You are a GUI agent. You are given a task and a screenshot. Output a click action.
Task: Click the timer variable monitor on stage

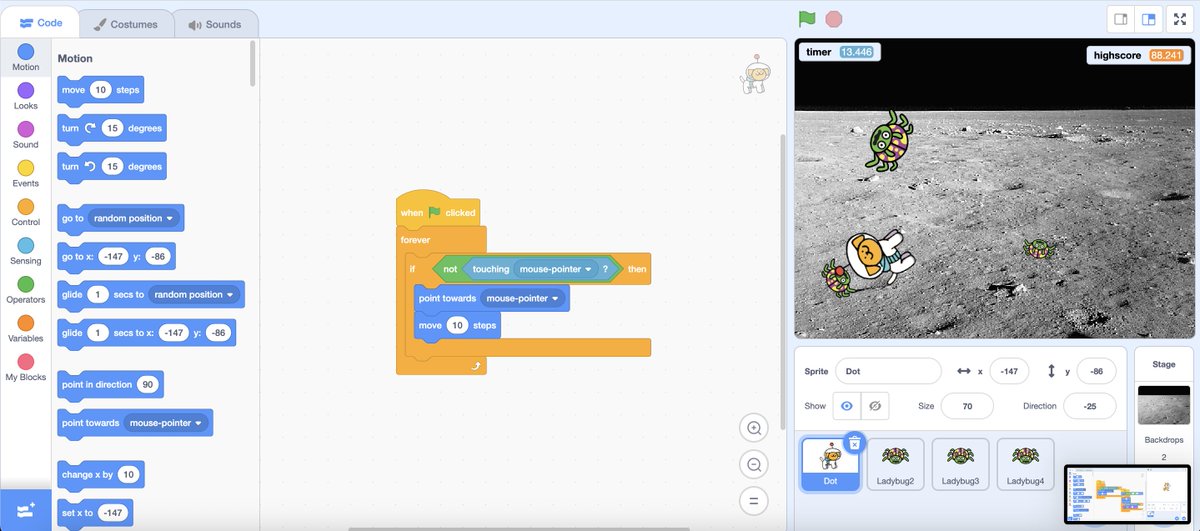point(840,52)
